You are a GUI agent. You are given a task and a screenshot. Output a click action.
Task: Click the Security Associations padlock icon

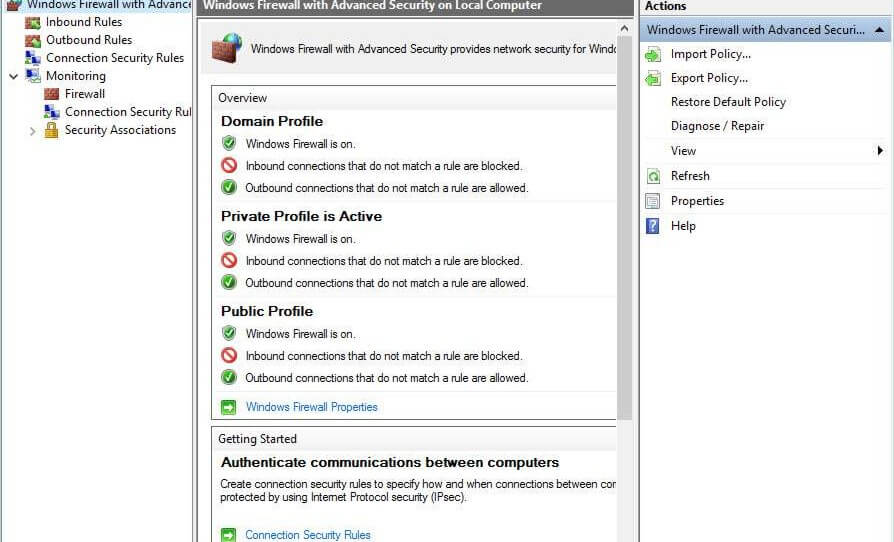point(51,130)
